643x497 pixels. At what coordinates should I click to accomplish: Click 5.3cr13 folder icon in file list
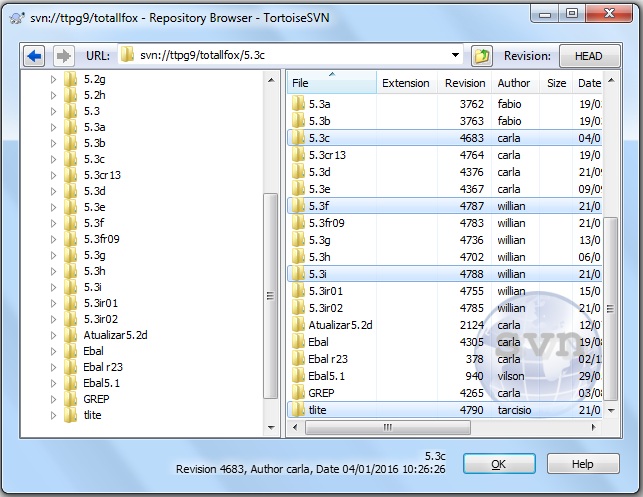point(298,155)
